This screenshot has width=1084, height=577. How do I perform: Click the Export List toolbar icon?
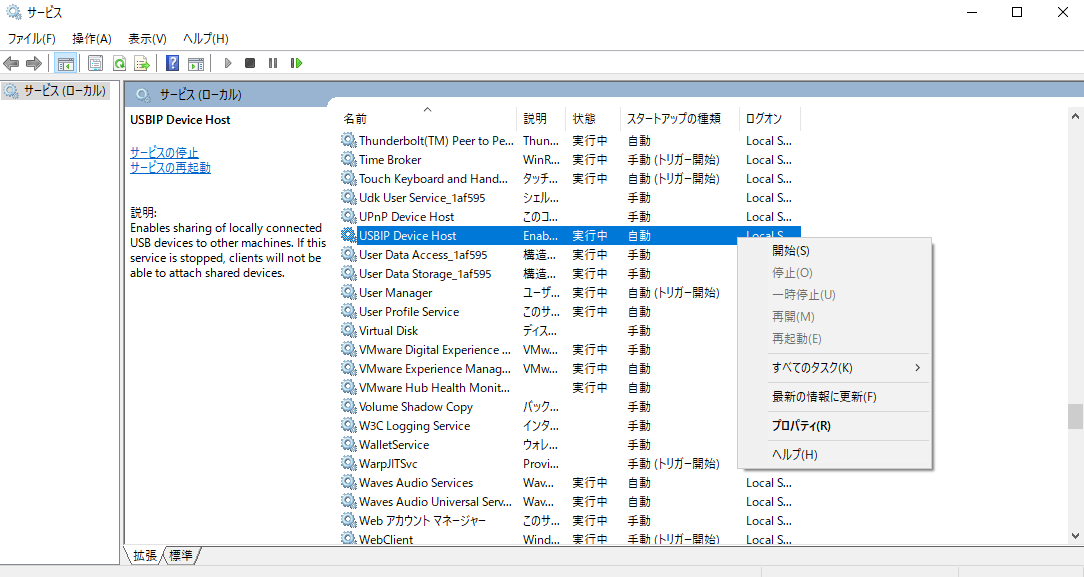pos(142,64)
